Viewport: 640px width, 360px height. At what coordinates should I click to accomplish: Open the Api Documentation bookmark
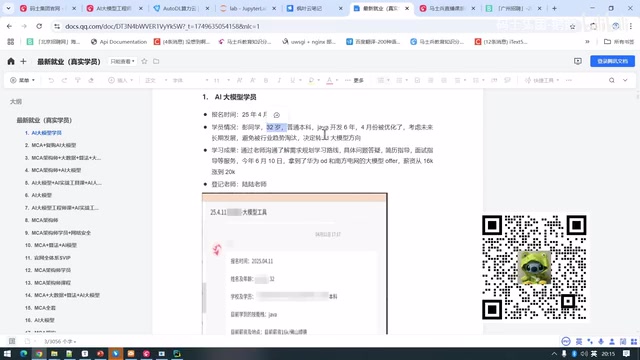click(x=119, y=42)
